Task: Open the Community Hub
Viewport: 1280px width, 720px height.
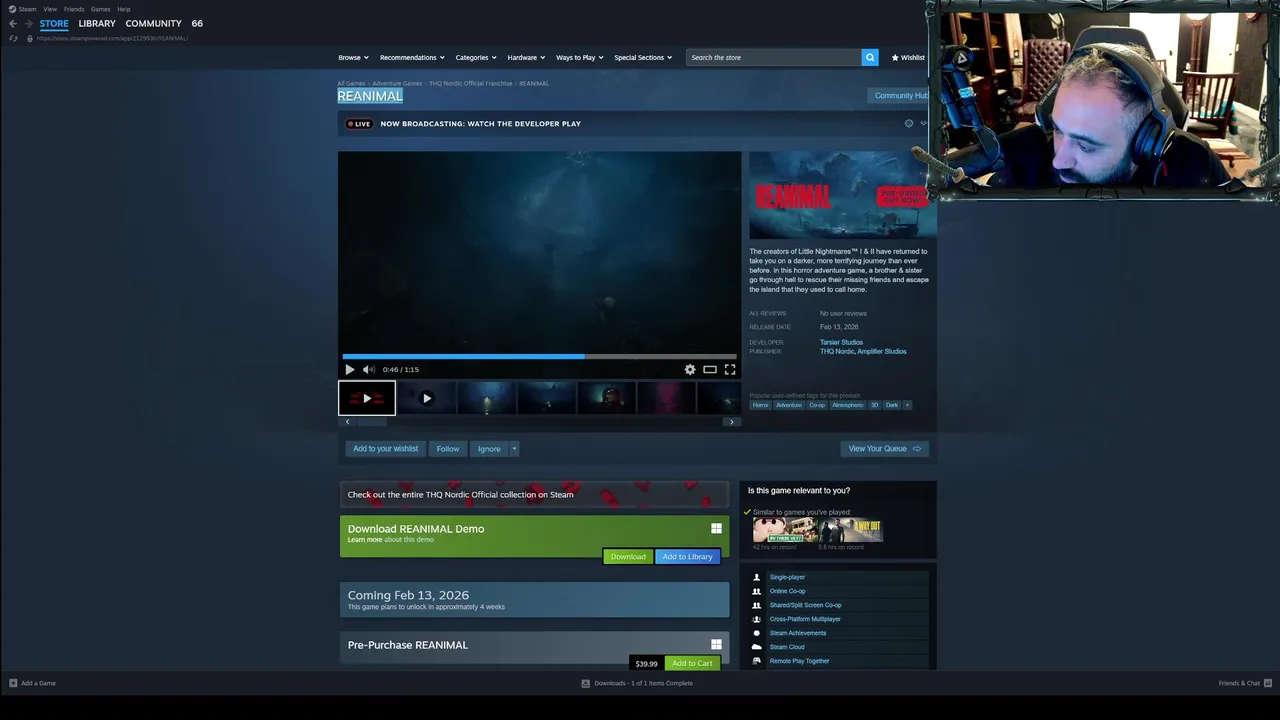Action: pos(901,95)
